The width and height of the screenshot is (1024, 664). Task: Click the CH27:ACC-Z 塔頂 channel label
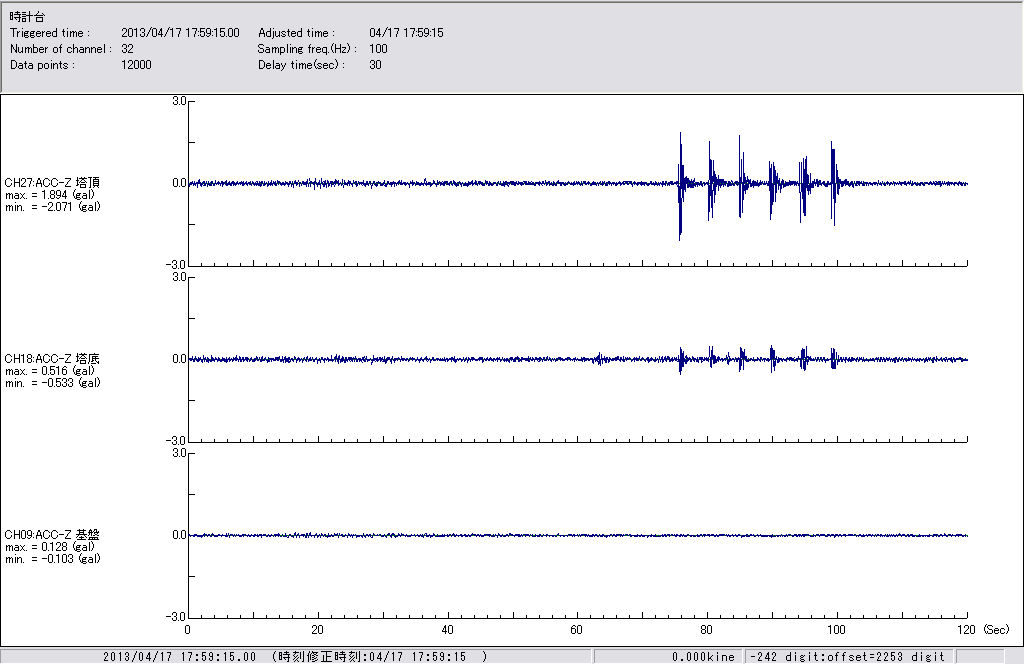52,183
